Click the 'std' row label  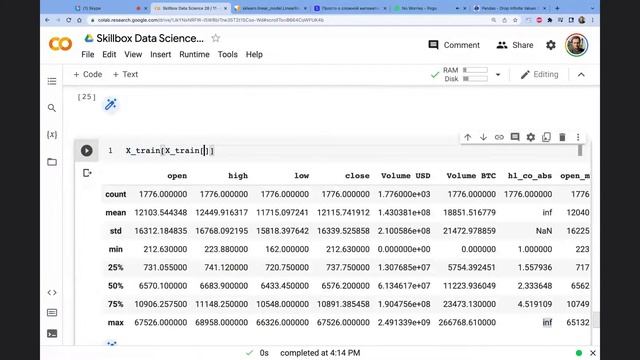tap(116, 231)
